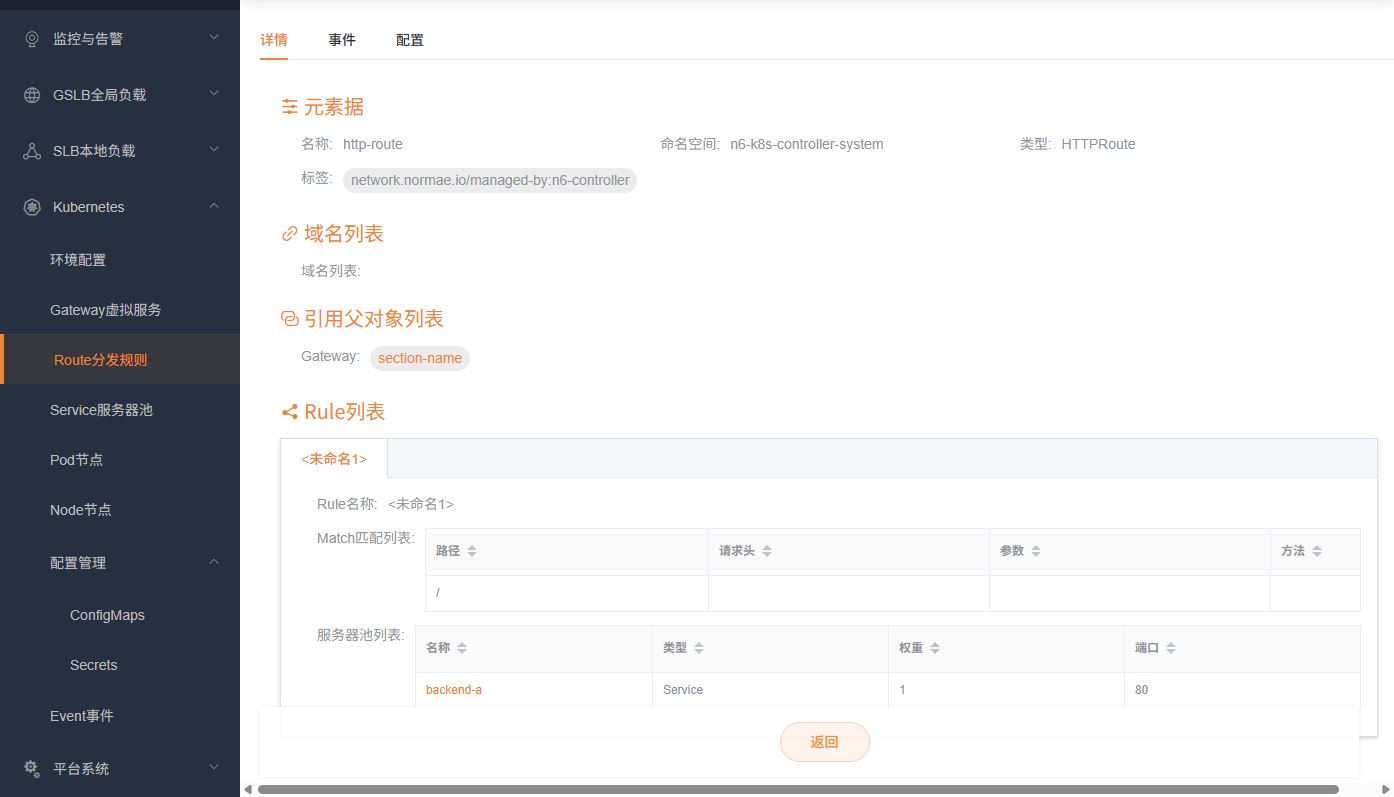Select the <未命名1> rule tab
The height and width of the screenshot is (797, 1394).
point(334,459)
